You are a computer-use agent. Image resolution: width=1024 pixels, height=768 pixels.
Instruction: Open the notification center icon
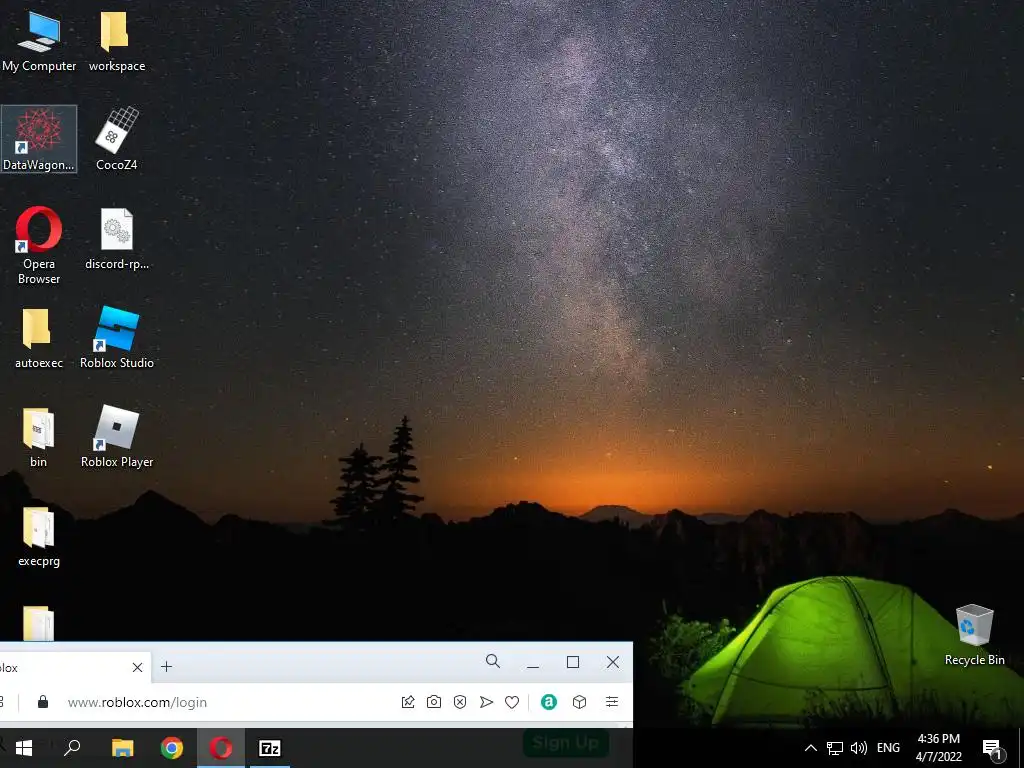click(x=993, y=749)
